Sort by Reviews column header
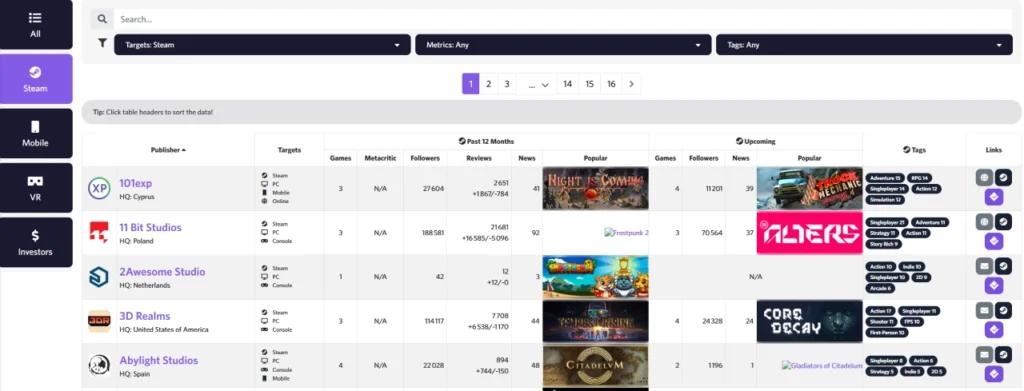The image size is (1024, 391). [x=479, y=158]
